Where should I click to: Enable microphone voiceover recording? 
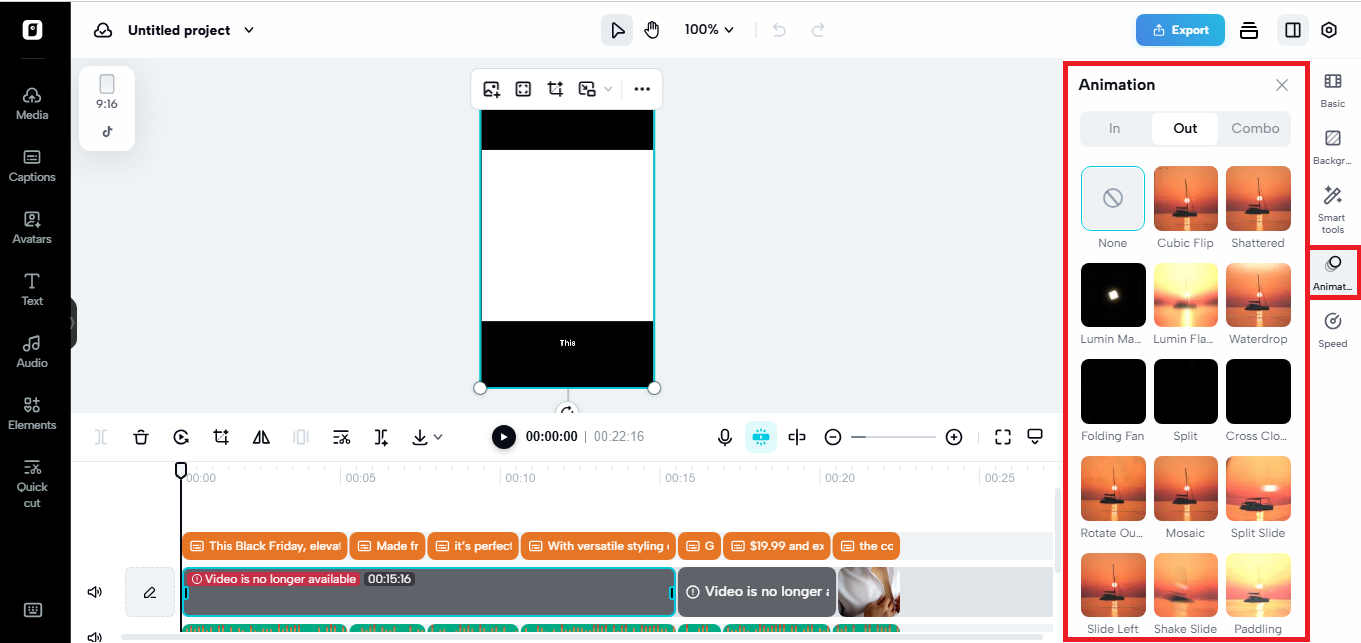tap(725, 437)
